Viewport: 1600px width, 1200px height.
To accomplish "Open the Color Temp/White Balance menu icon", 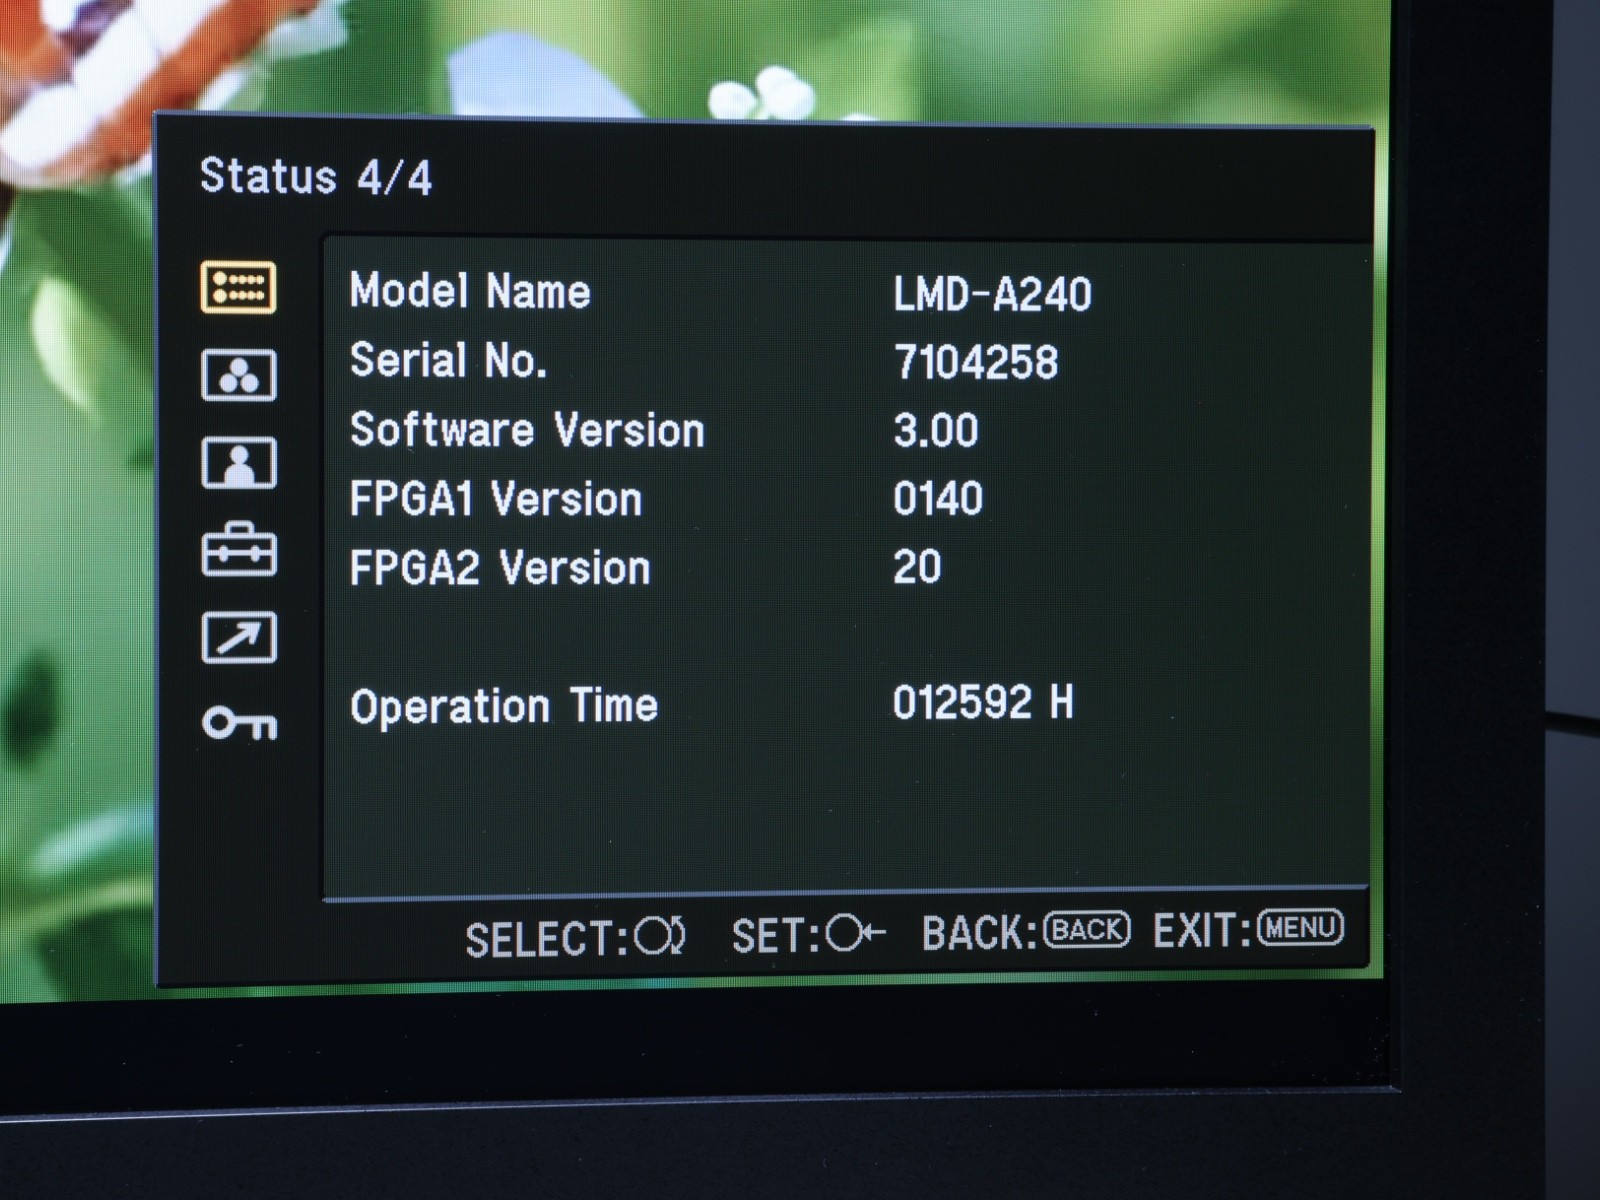I will click(239, 375).
